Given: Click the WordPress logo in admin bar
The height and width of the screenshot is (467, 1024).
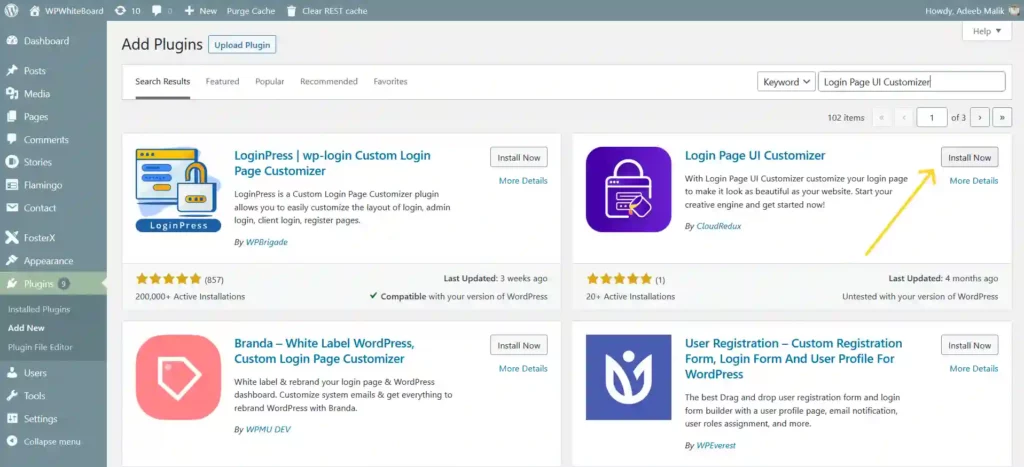Looking at the screenshot, I should coord(11,10).
